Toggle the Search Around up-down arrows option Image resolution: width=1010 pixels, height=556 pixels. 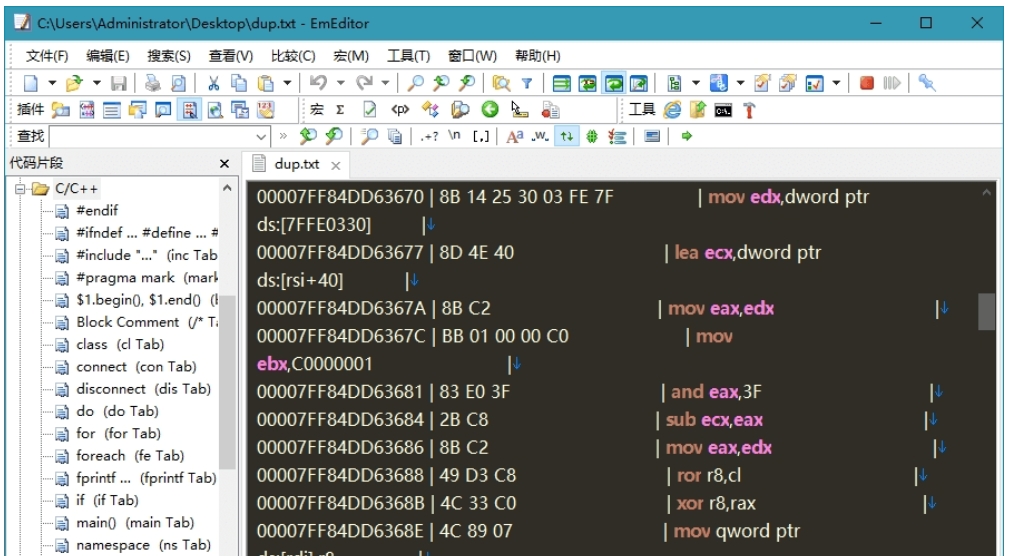[566, 136]
